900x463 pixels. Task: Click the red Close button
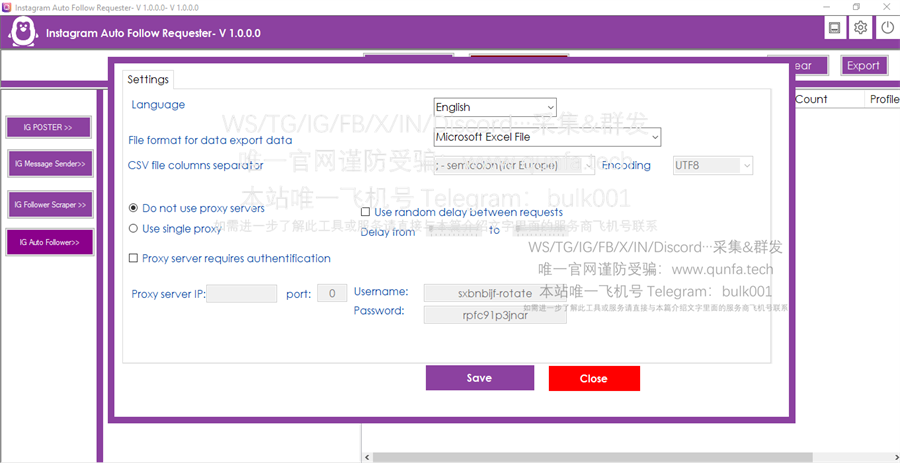pos(594,378)
